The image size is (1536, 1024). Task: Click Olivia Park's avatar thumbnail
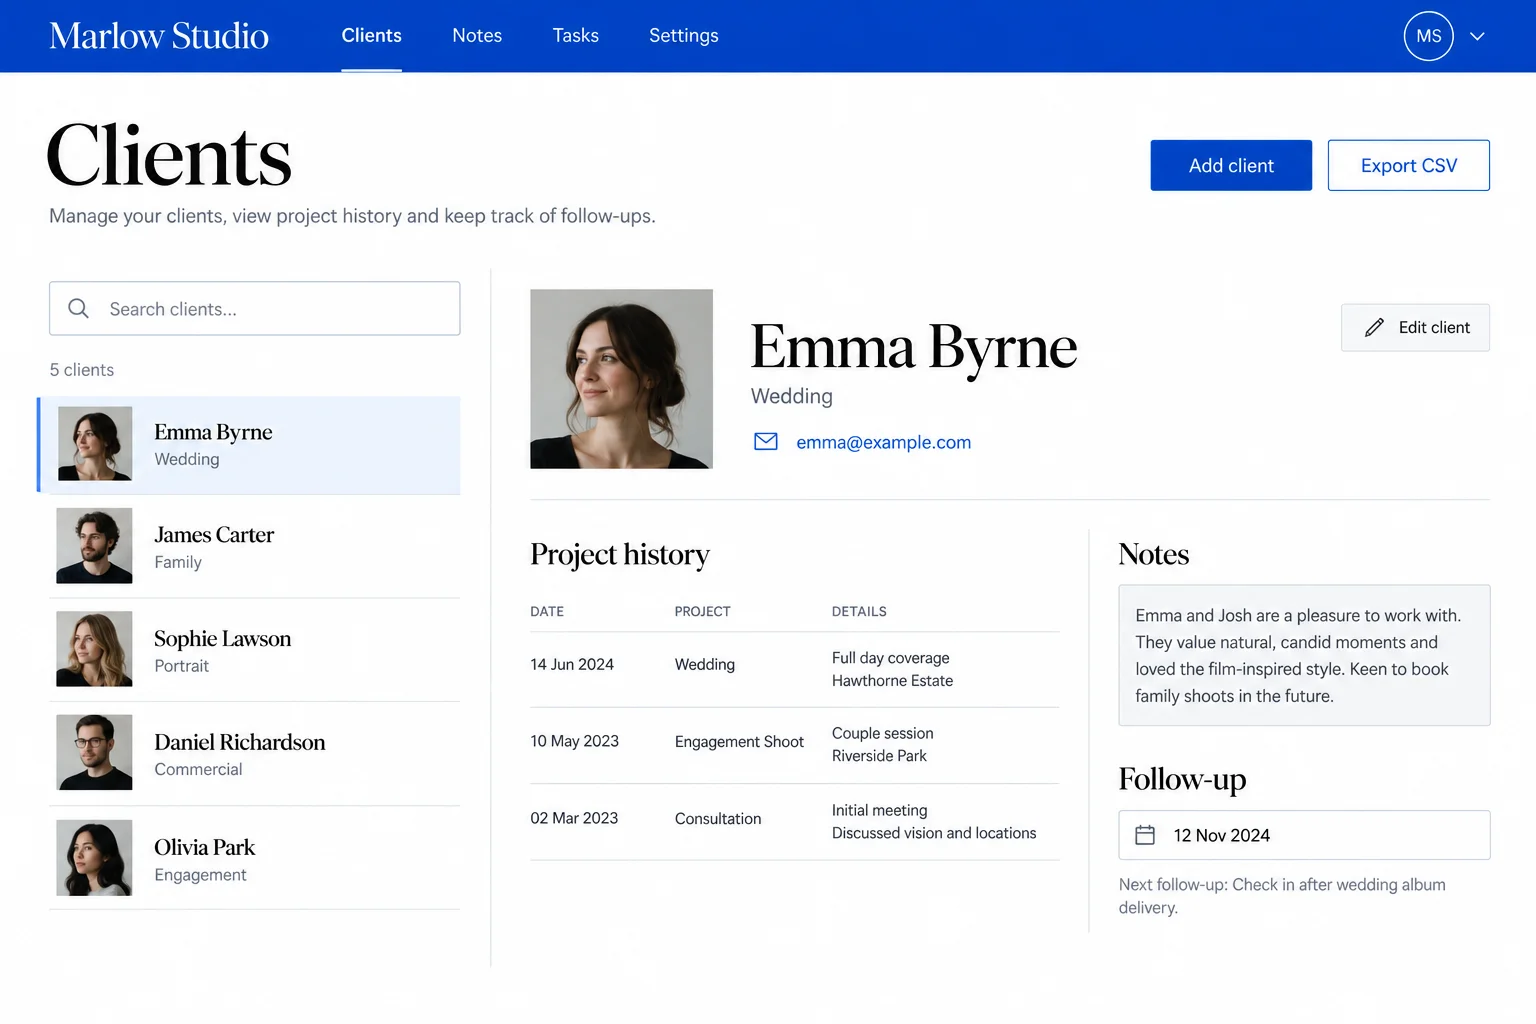click(x=94, y=857)
